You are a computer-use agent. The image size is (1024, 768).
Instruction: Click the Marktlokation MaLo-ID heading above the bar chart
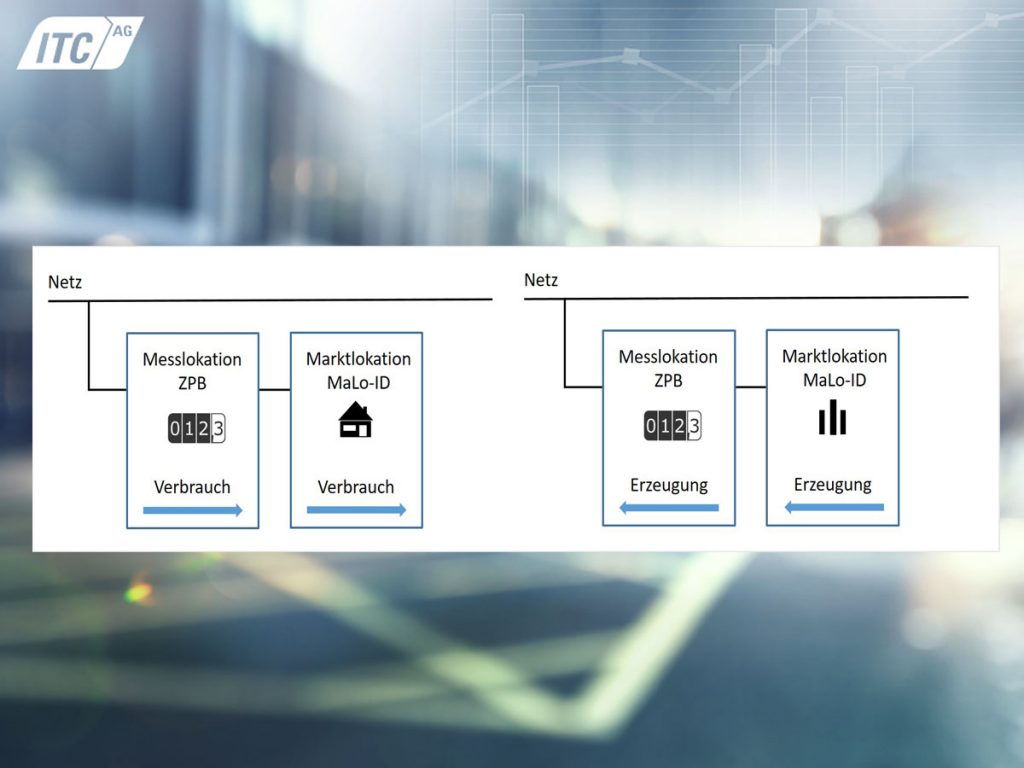[x=833, y=367]
